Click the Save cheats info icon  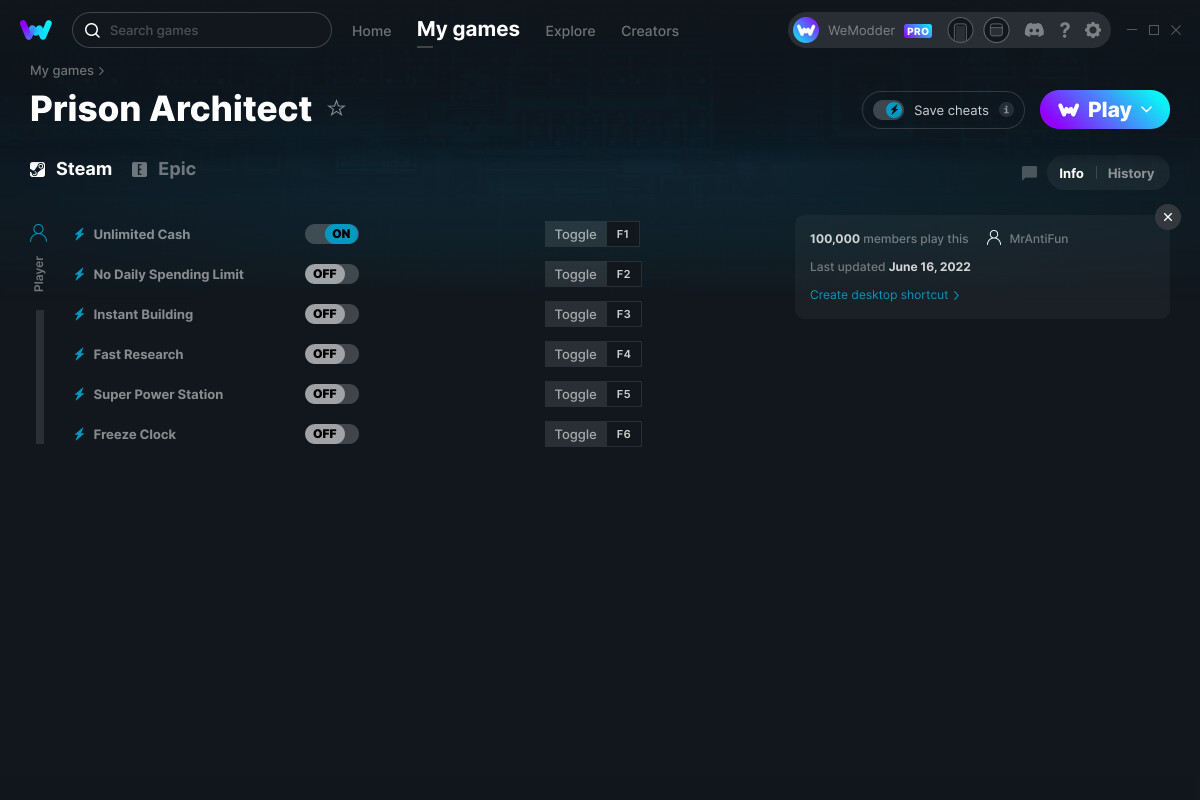1006,110
